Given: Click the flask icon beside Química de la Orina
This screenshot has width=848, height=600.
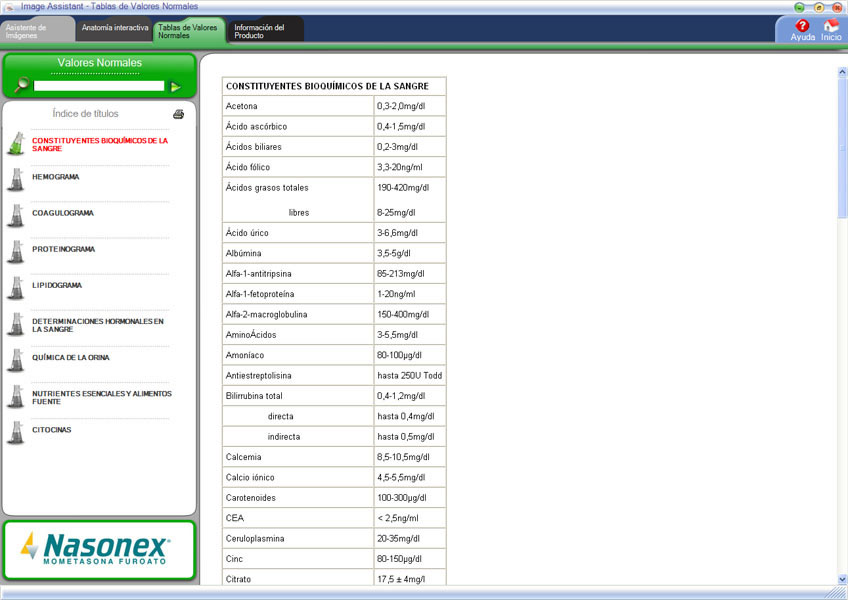Looking at the screenshot, I should coord(17,361).
